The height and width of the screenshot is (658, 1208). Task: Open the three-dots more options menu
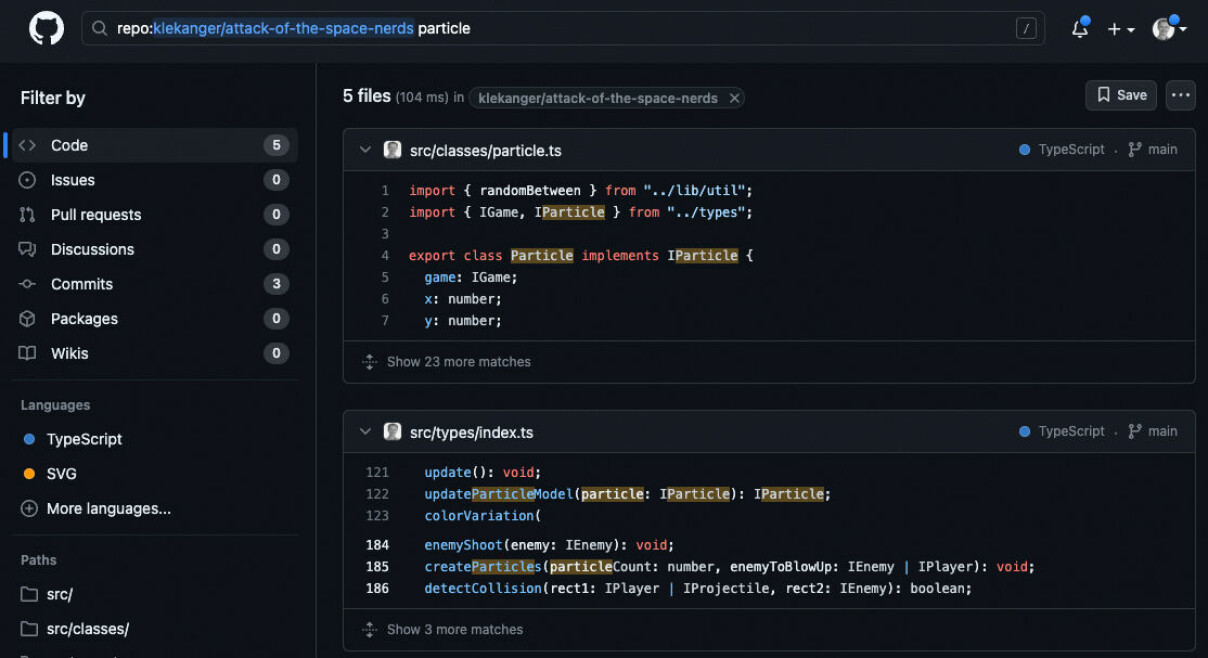[x=1181, y=95]
